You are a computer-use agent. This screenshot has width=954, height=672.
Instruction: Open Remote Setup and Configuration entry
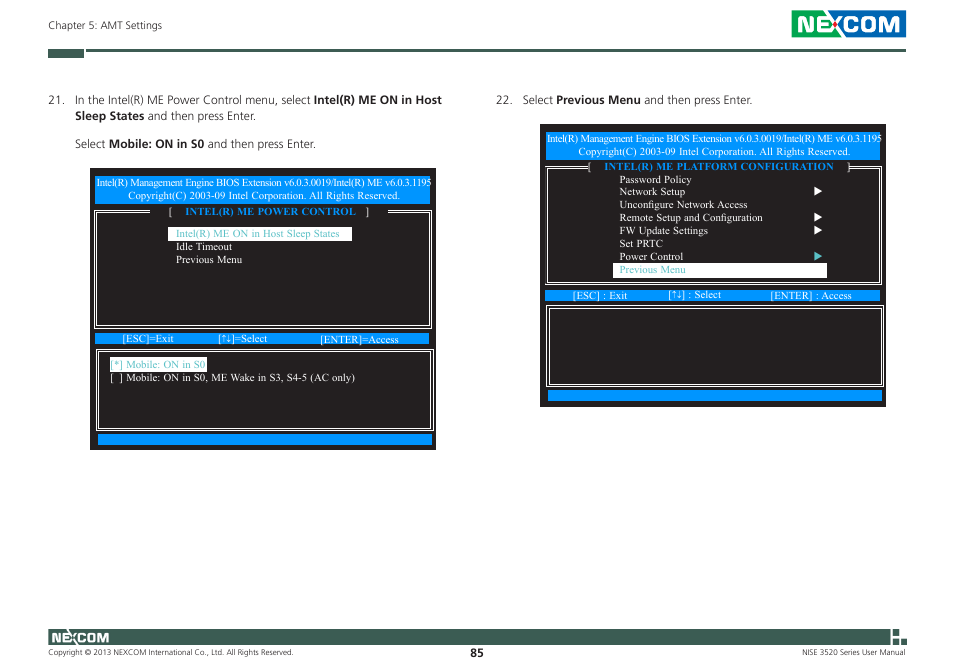[x=691, y=218]
